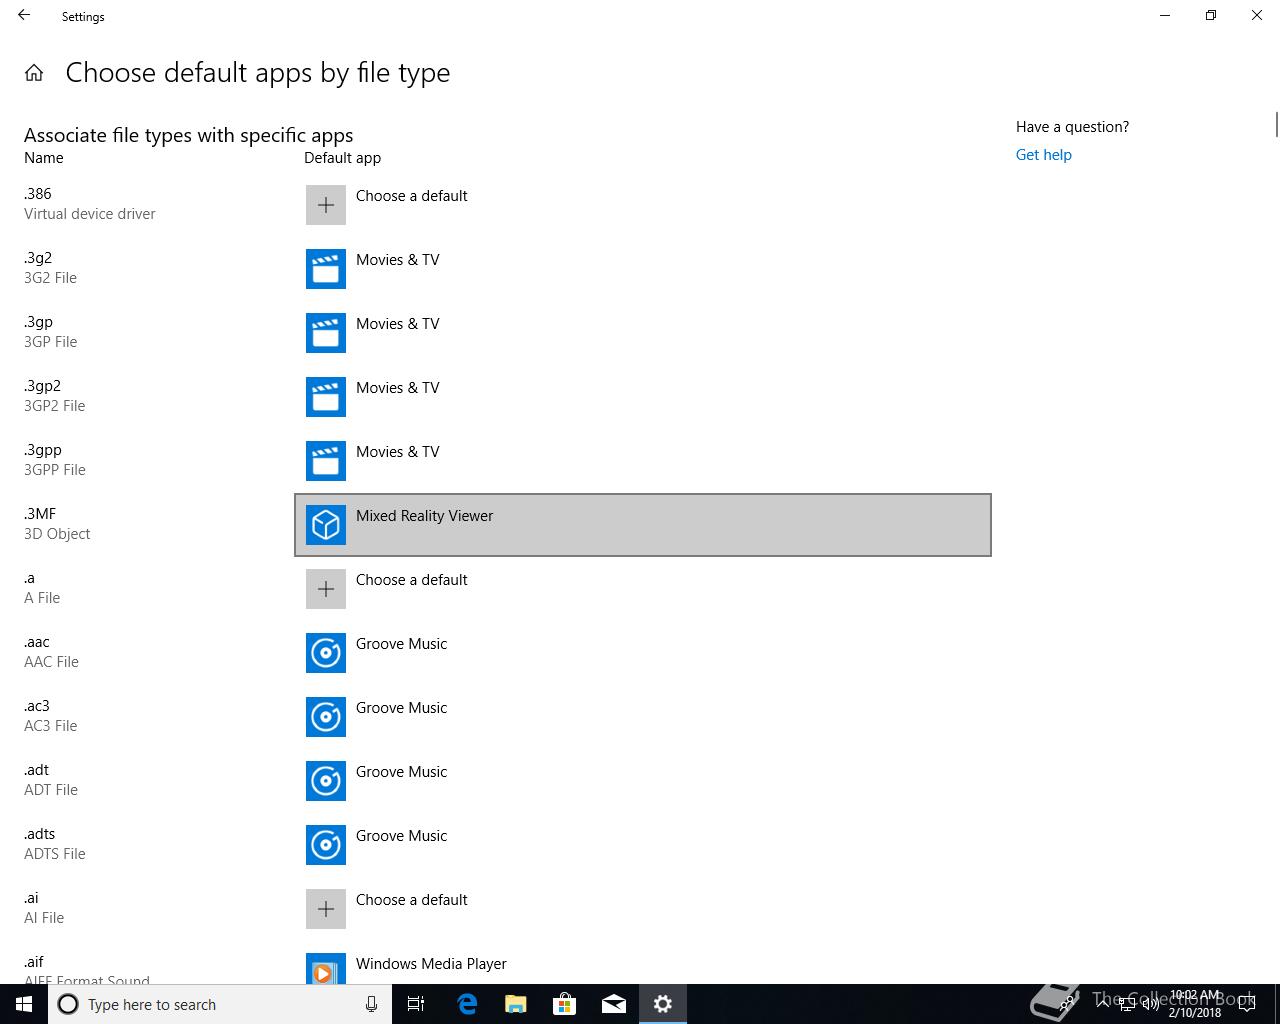This screenshot has height=1024, width=1280.
Task: Click Groove Music icon for .aac
Action: tap(326, 653)
